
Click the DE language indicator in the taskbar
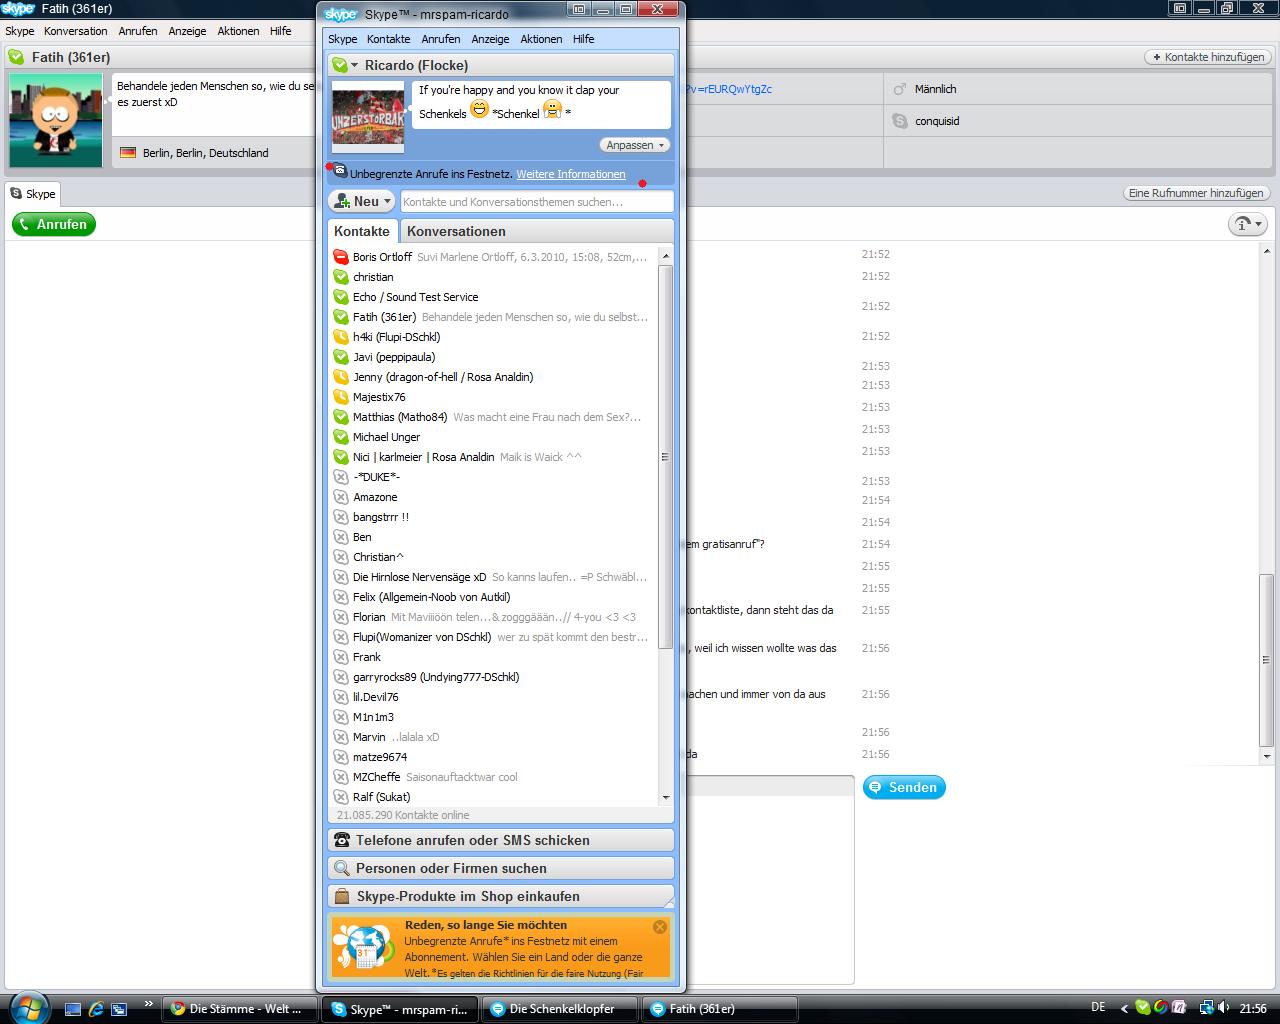tap(1098, 1008)
